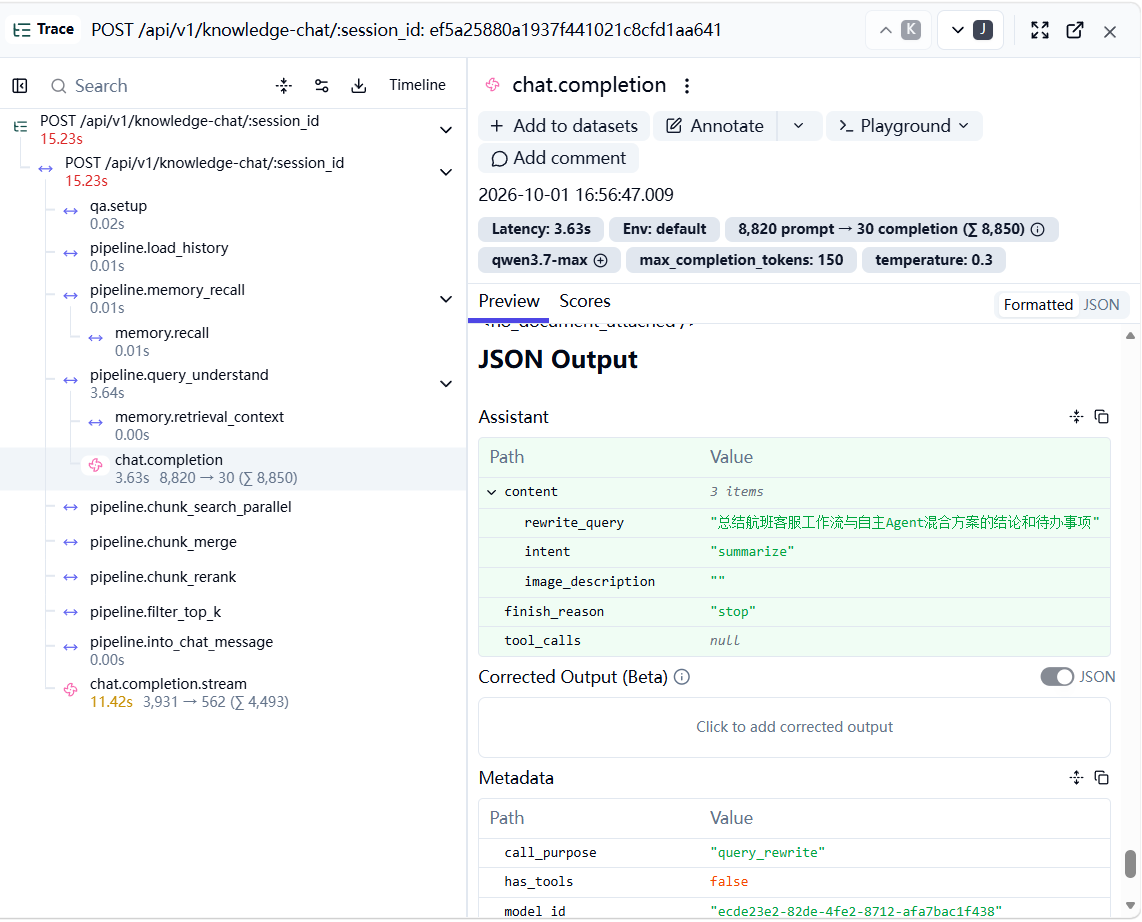Select the pipeline.chunk_merge span
Viewport: 1142px width, 922px height.
[x=163, y=543]
